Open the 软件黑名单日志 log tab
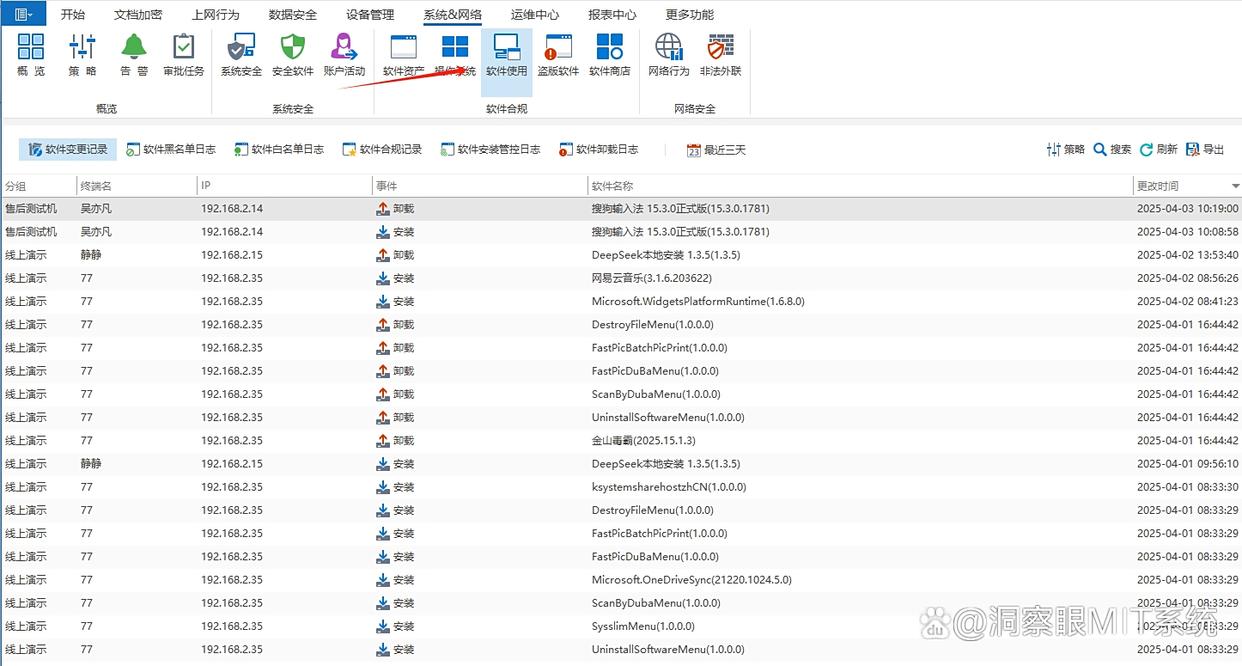 pyautogui.click(x=171, y=150)
